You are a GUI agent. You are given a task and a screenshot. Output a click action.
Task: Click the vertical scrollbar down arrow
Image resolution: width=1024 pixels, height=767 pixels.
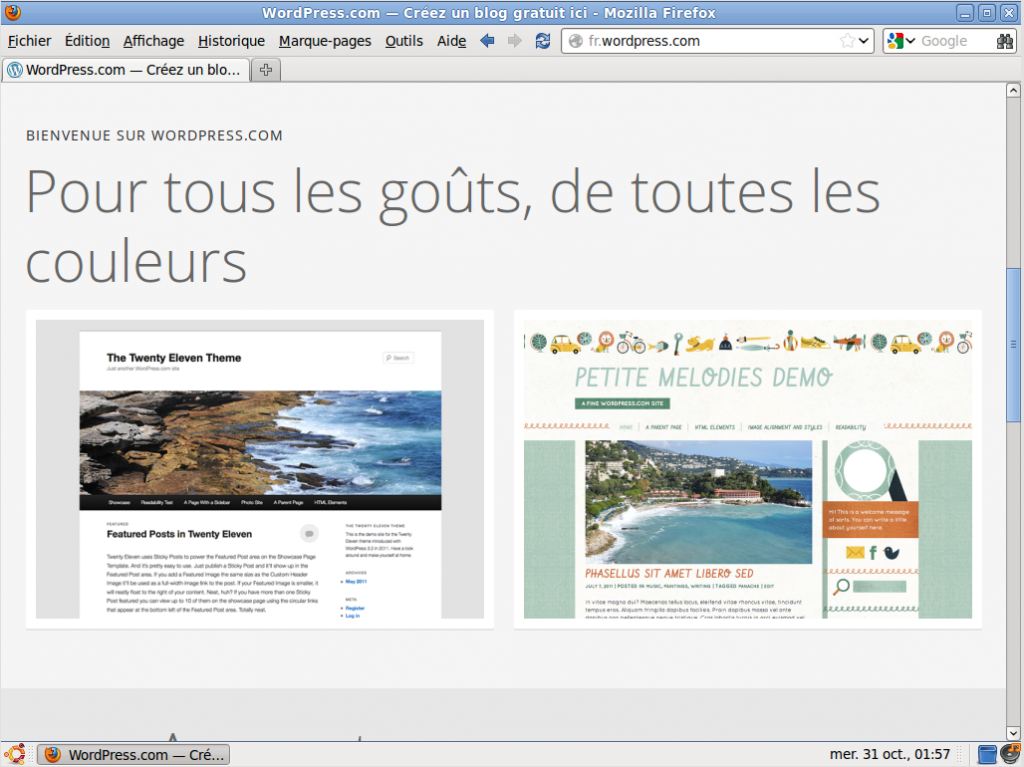click(x=1013, y=733)
